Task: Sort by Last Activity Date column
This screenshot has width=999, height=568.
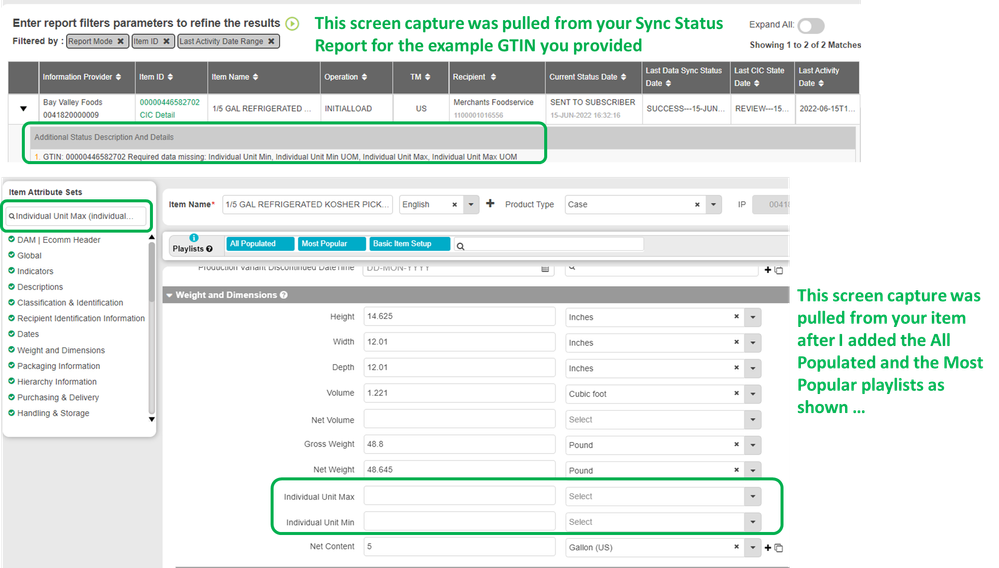Action: pos(821,83)
